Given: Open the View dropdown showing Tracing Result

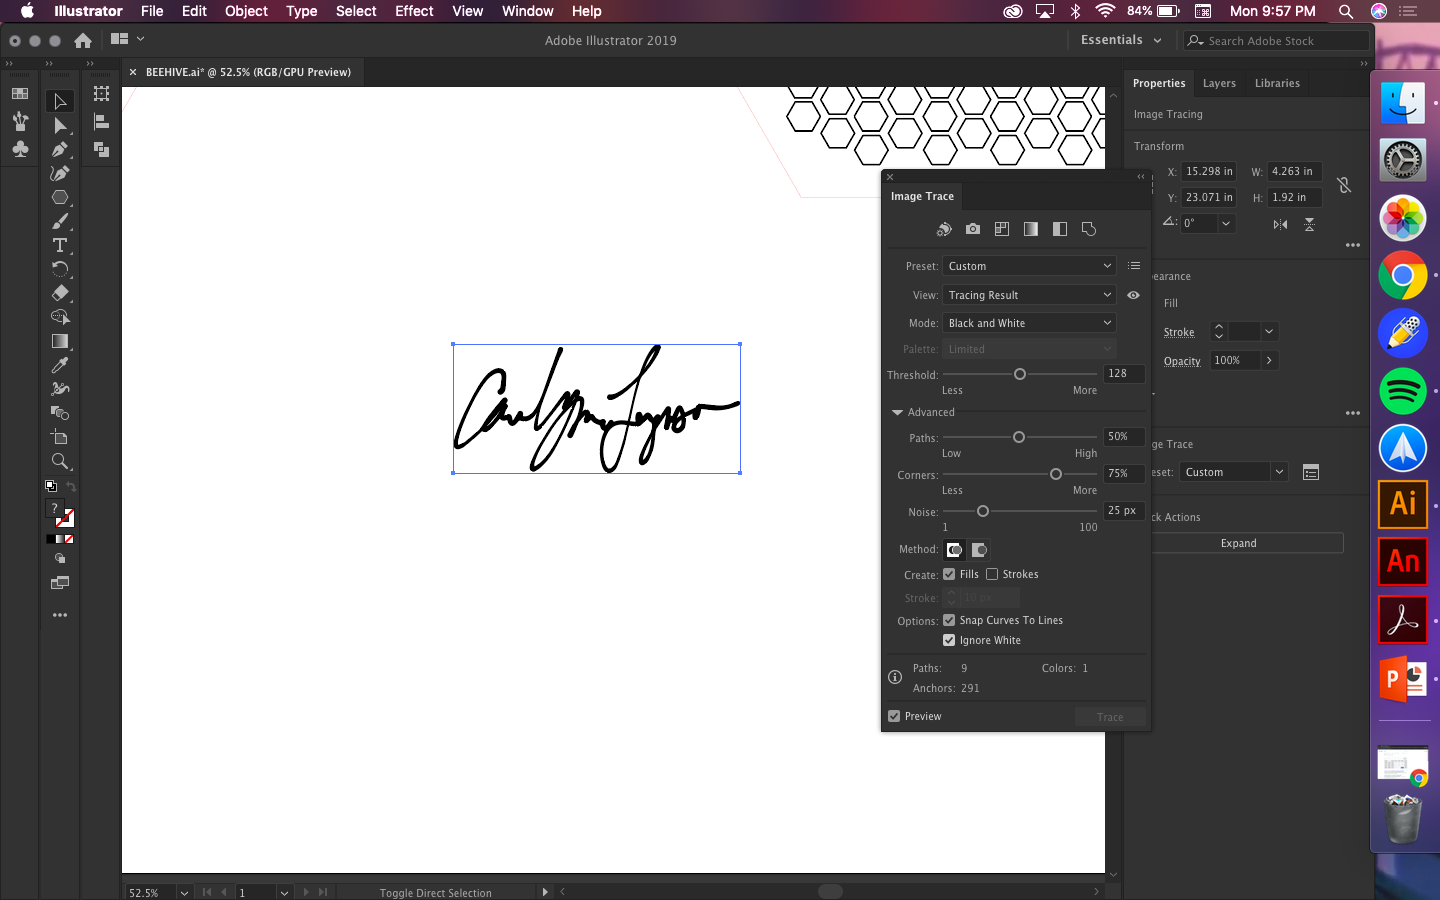Looking at the screenshot, I should (1029, 295).
